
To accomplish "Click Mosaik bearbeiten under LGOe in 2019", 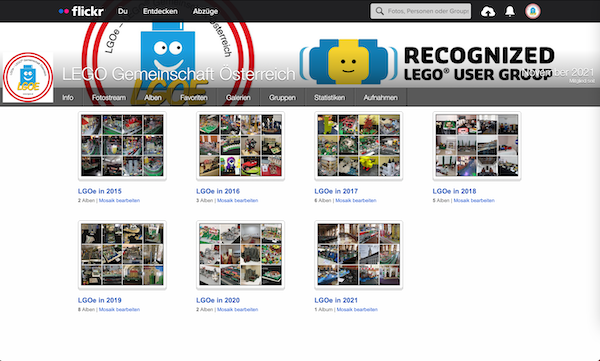I will (x=119, y=310).
